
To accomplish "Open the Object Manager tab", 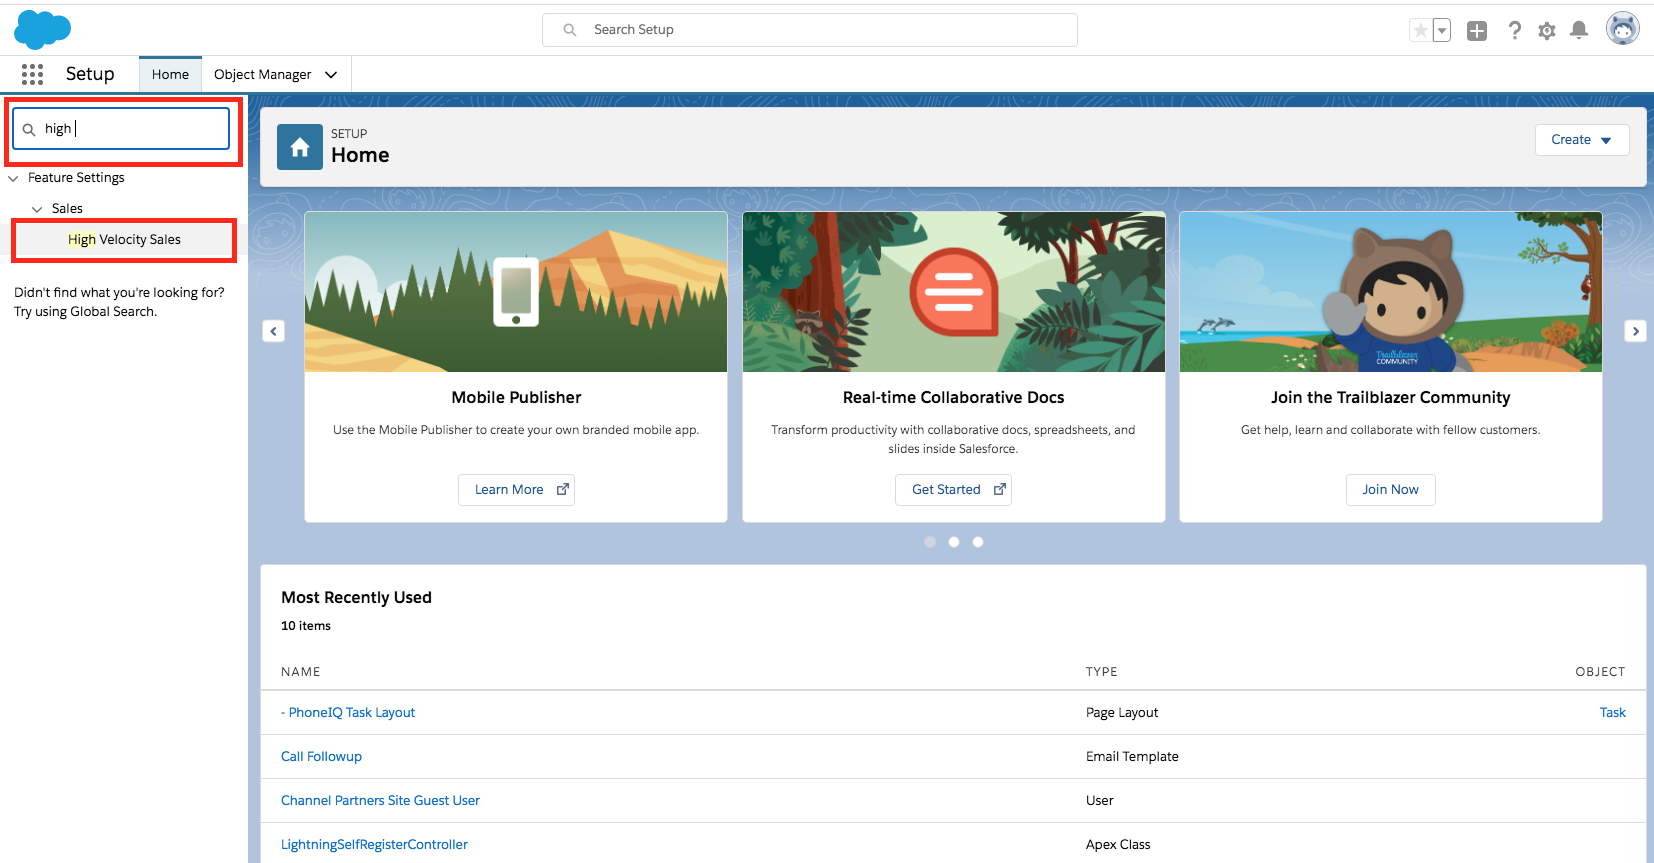I will click(262, 74).
